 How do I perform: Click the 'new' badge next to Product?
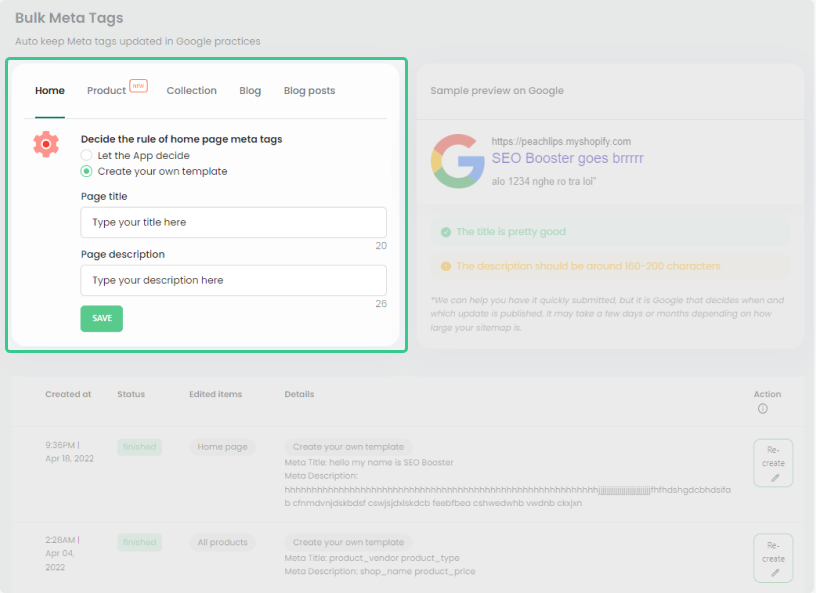click(139, 86)
